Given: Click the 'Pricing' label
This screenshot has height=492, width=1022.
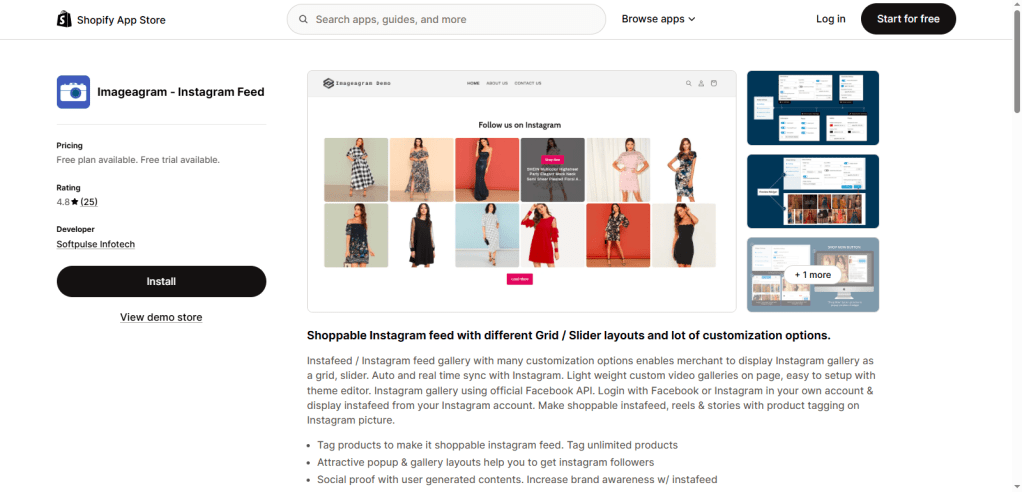Looking at the screenshot, I should [x=70, y=145].
